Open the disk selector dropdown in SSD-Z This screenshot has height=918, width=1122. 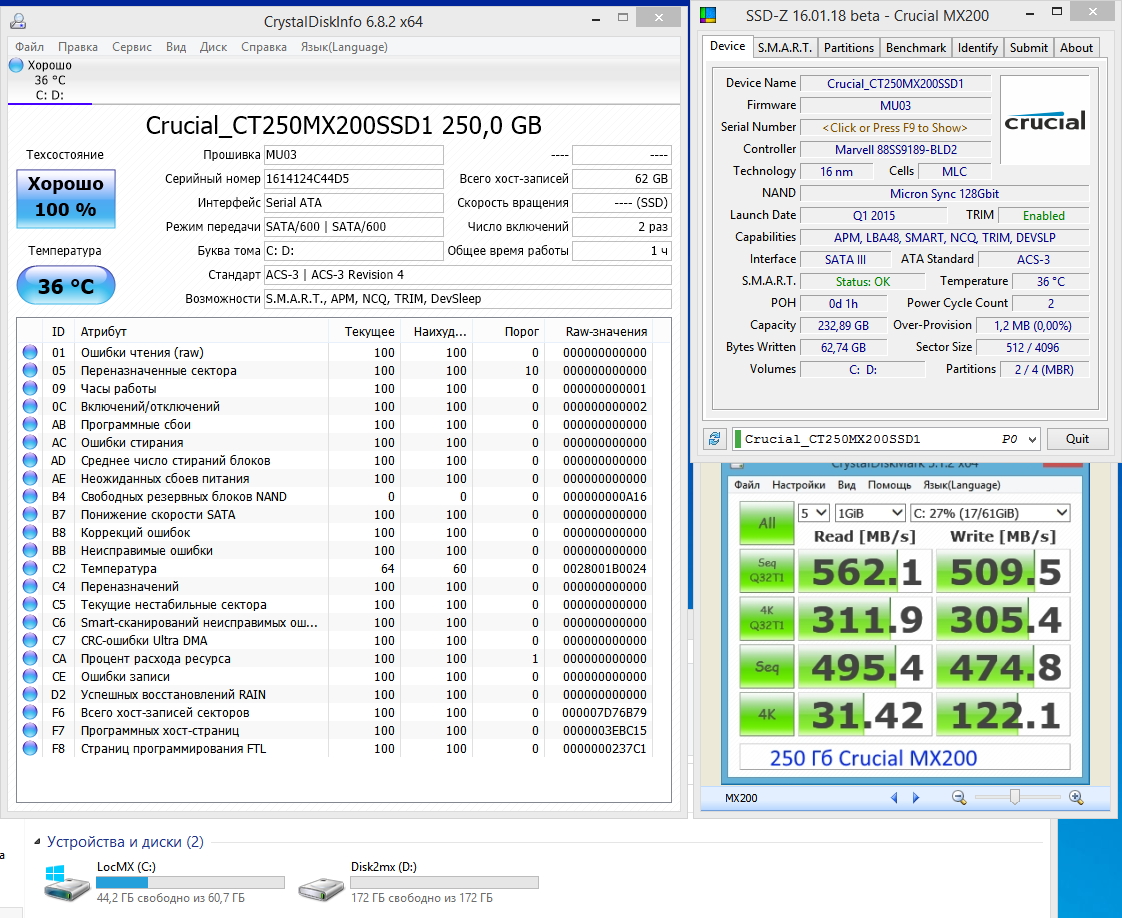1032,439
